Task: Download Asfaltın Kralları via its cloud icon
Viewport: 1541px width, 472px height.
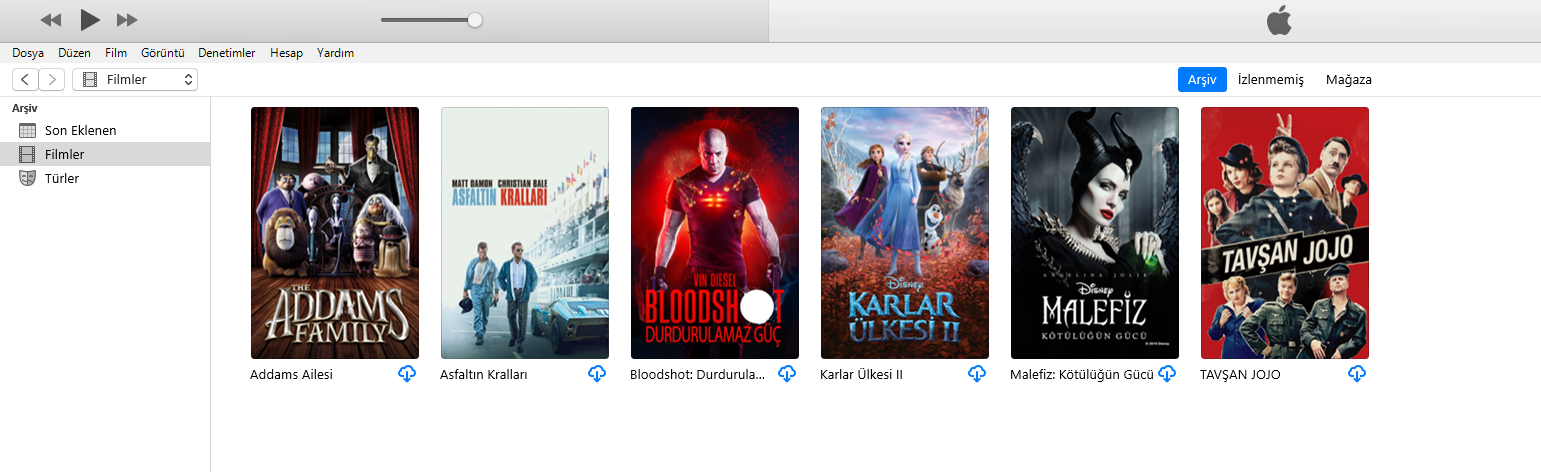Action: click(597, 374)
